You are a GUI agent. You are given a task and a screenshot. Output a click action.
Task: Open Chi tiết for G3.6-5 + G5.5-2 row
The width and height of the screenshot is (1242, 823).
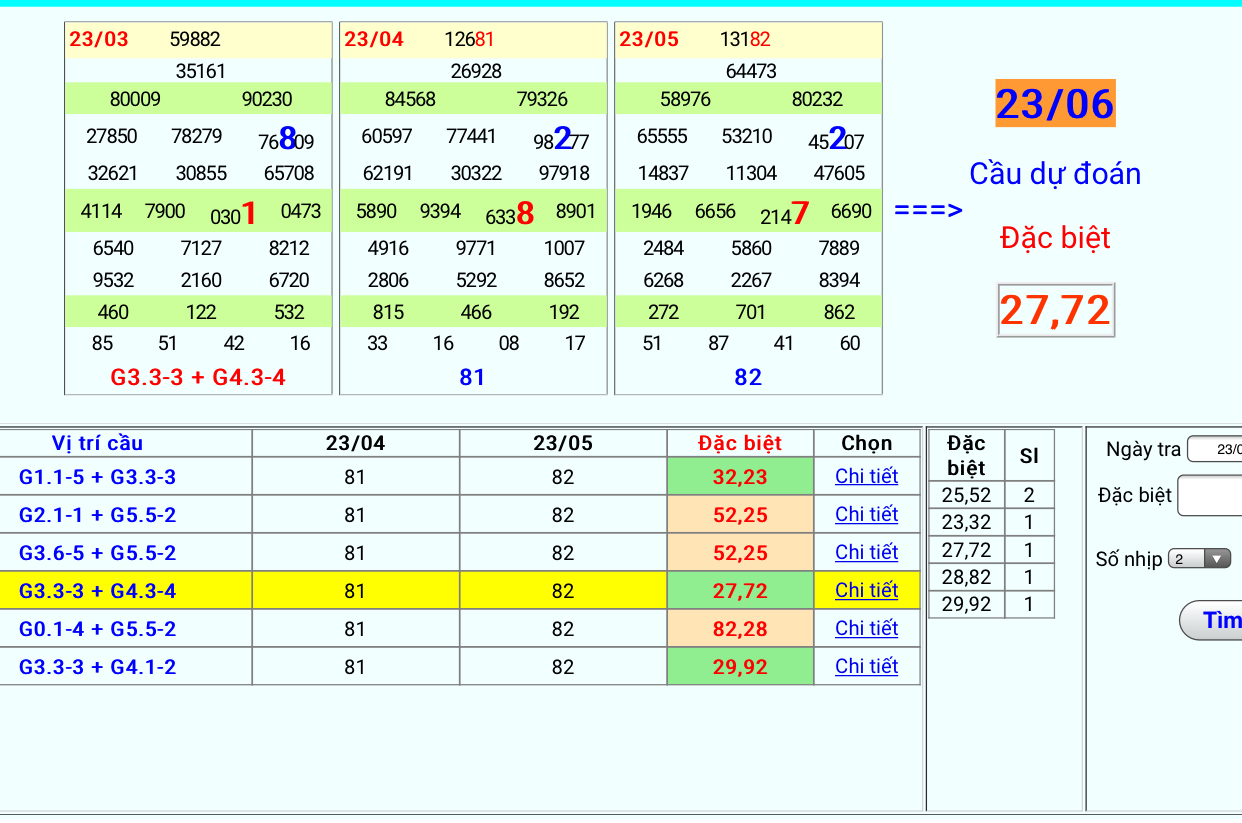pos(866,553)
